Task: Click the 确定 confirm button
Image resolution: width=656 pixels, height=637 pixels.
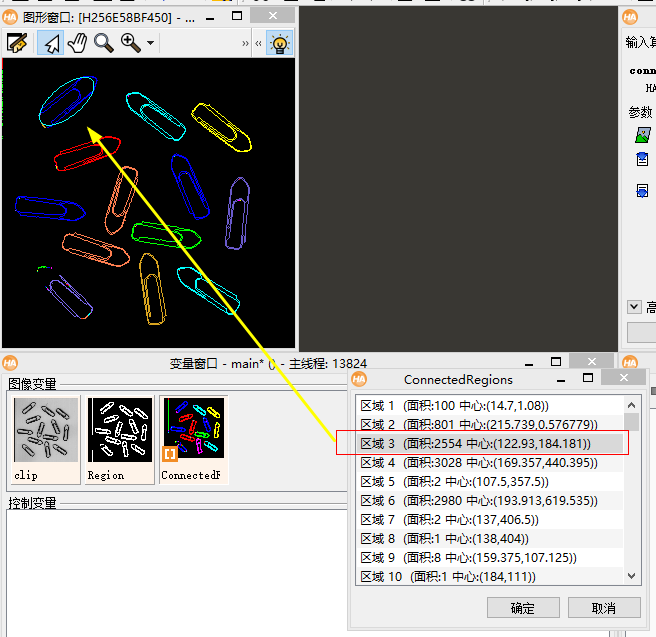Action: [523, 608]
